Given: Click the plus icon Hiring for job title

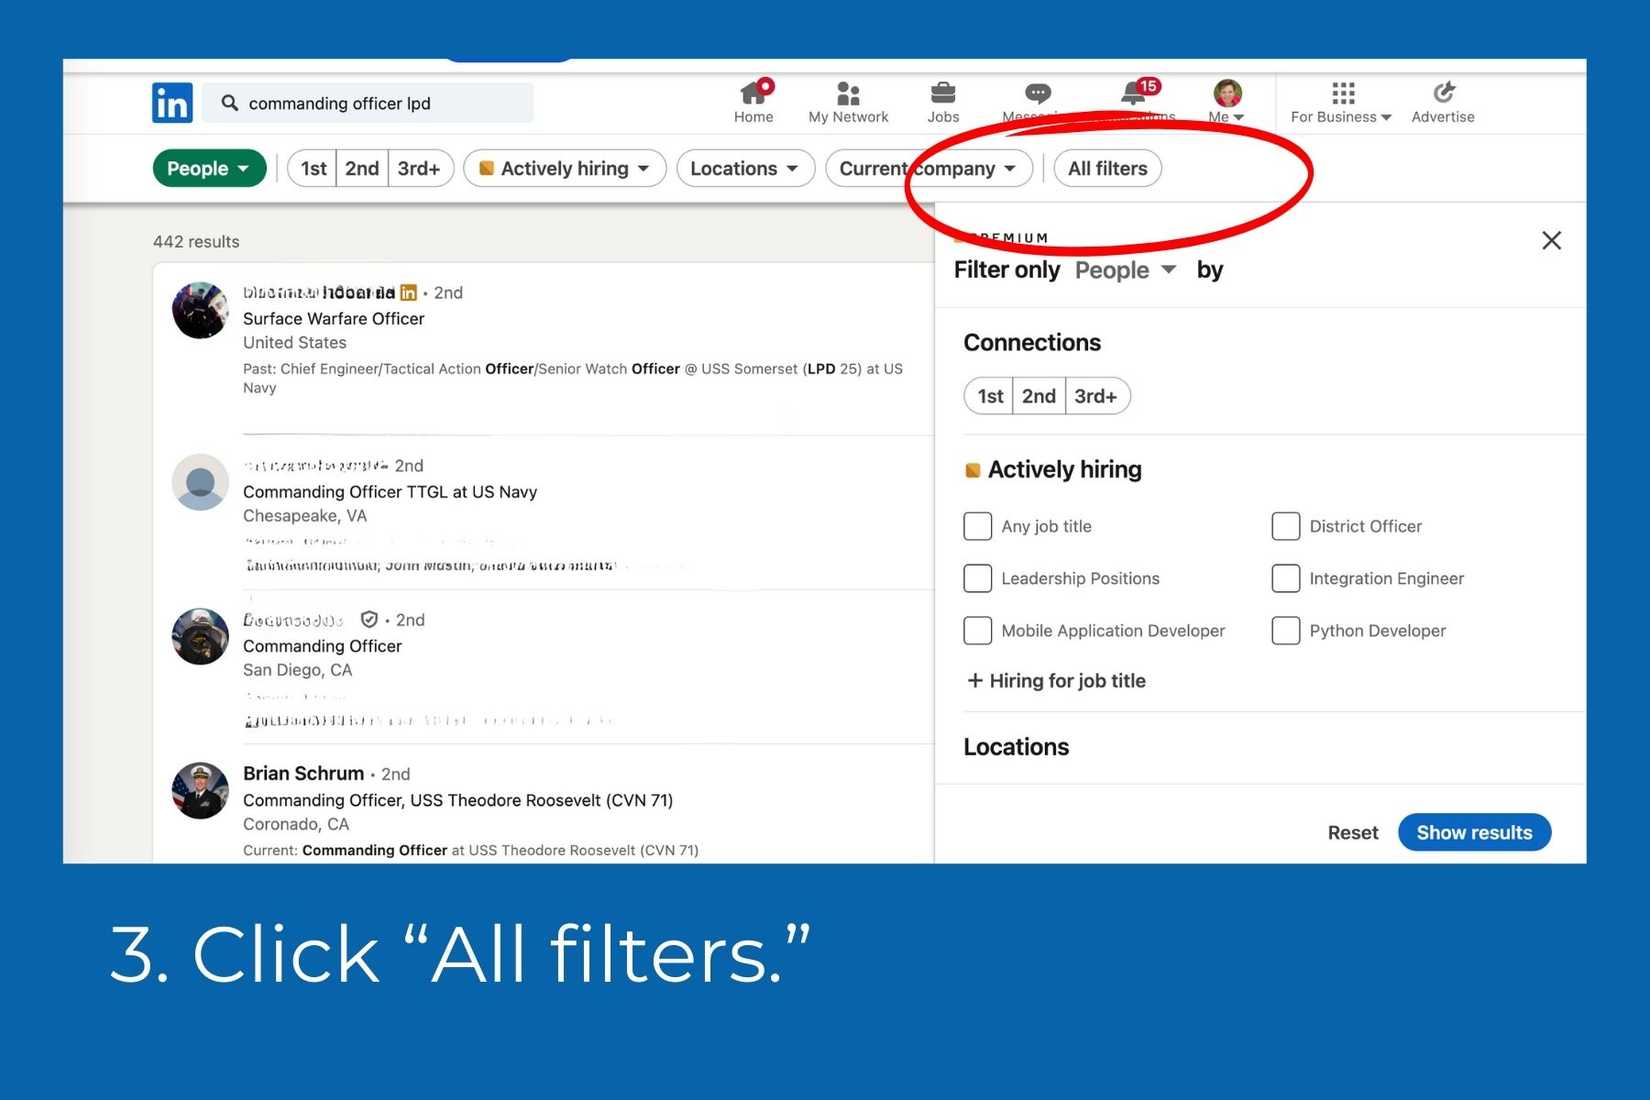Looking at the screenshot, I should [x=975, y=680].
